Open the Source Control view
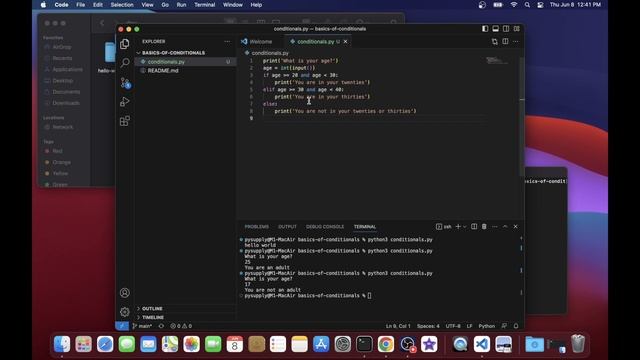 [x=125, y=83]
